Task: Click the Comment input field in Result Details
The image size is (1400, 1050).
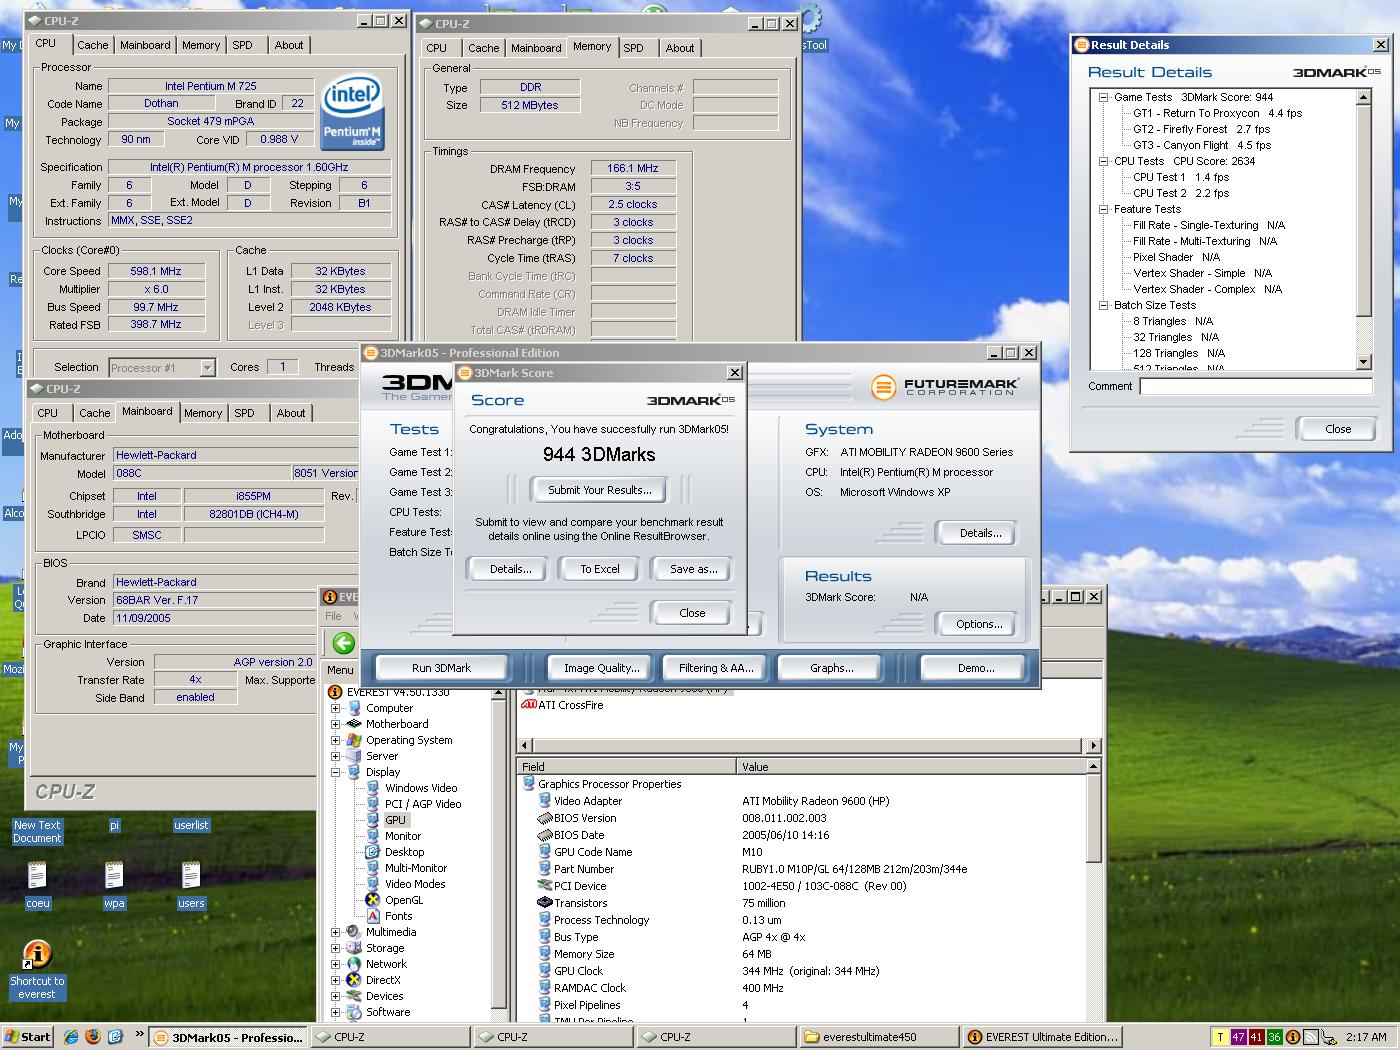Action: pyautogui.click(x=1256, y=386)
